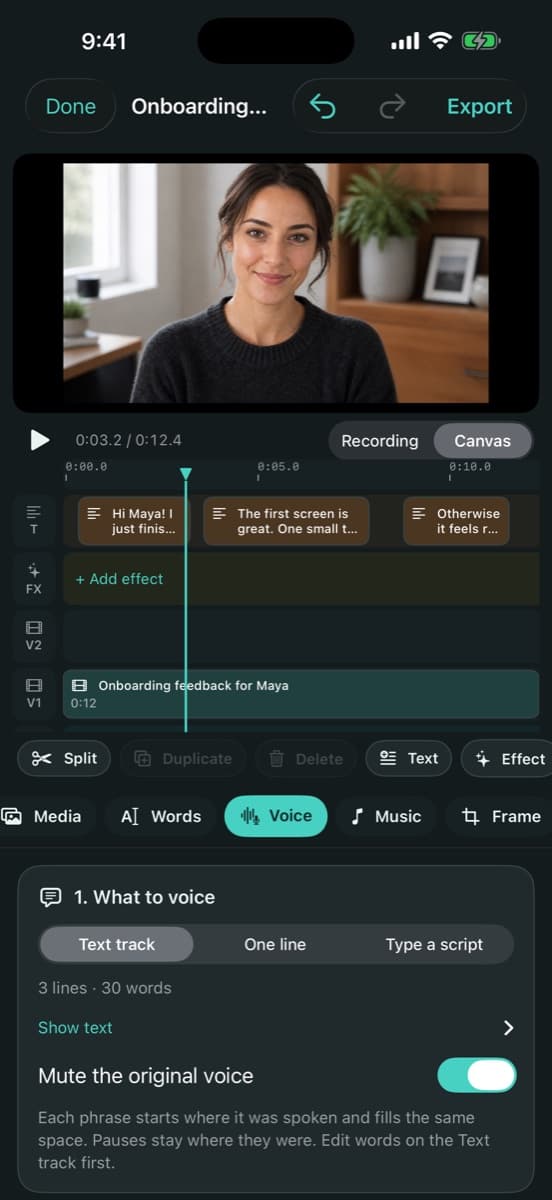Select 'The first screen is great' text clip

click(286, 521)
